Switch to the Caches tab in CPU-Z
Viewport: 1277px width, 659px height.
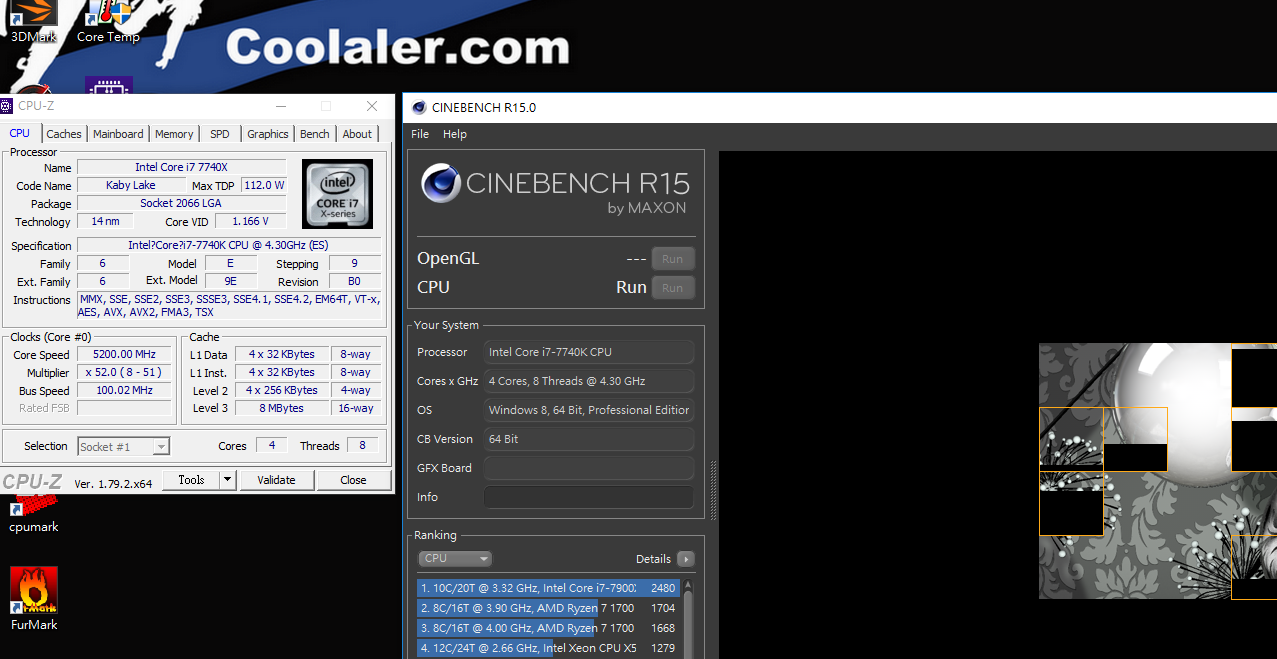pyautogui.click(x=64, y=134)
